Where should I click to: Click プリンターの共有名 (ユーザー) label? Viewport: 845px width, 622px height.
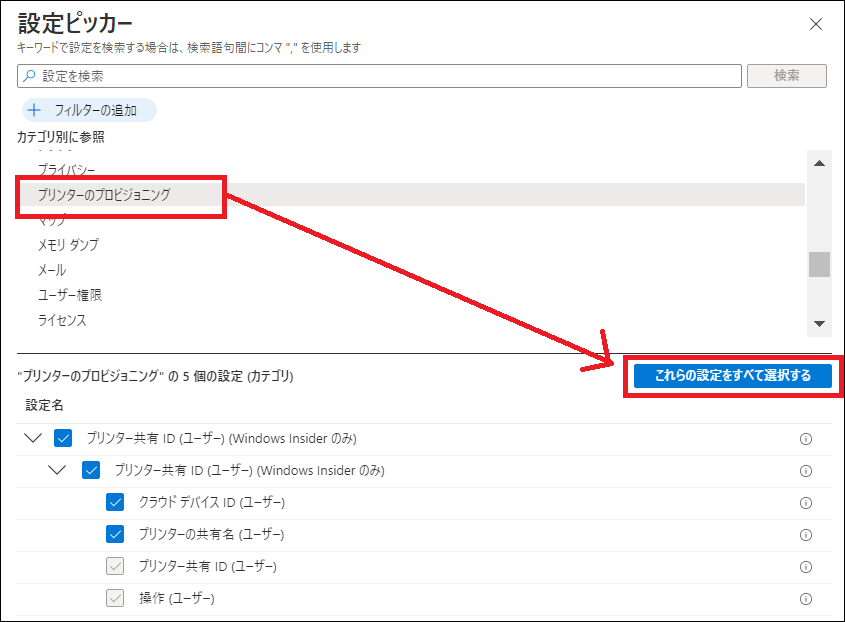tap(211, 534)
